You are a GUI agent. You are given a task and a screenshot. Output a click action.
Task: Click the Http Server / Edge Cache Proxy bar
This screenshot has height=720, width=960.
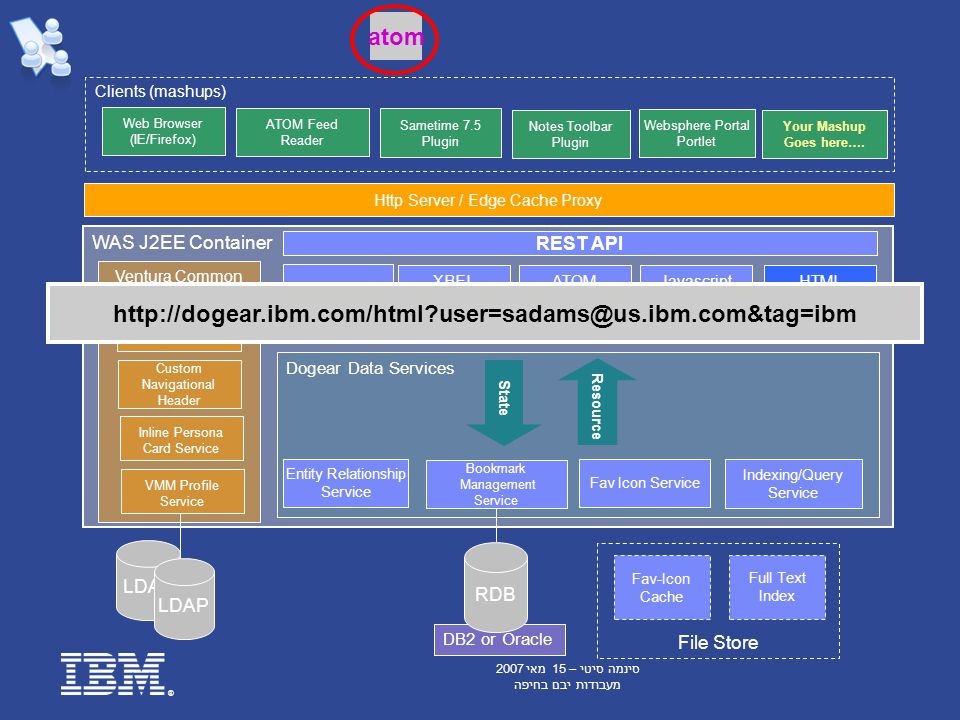(x=489, y=200)
